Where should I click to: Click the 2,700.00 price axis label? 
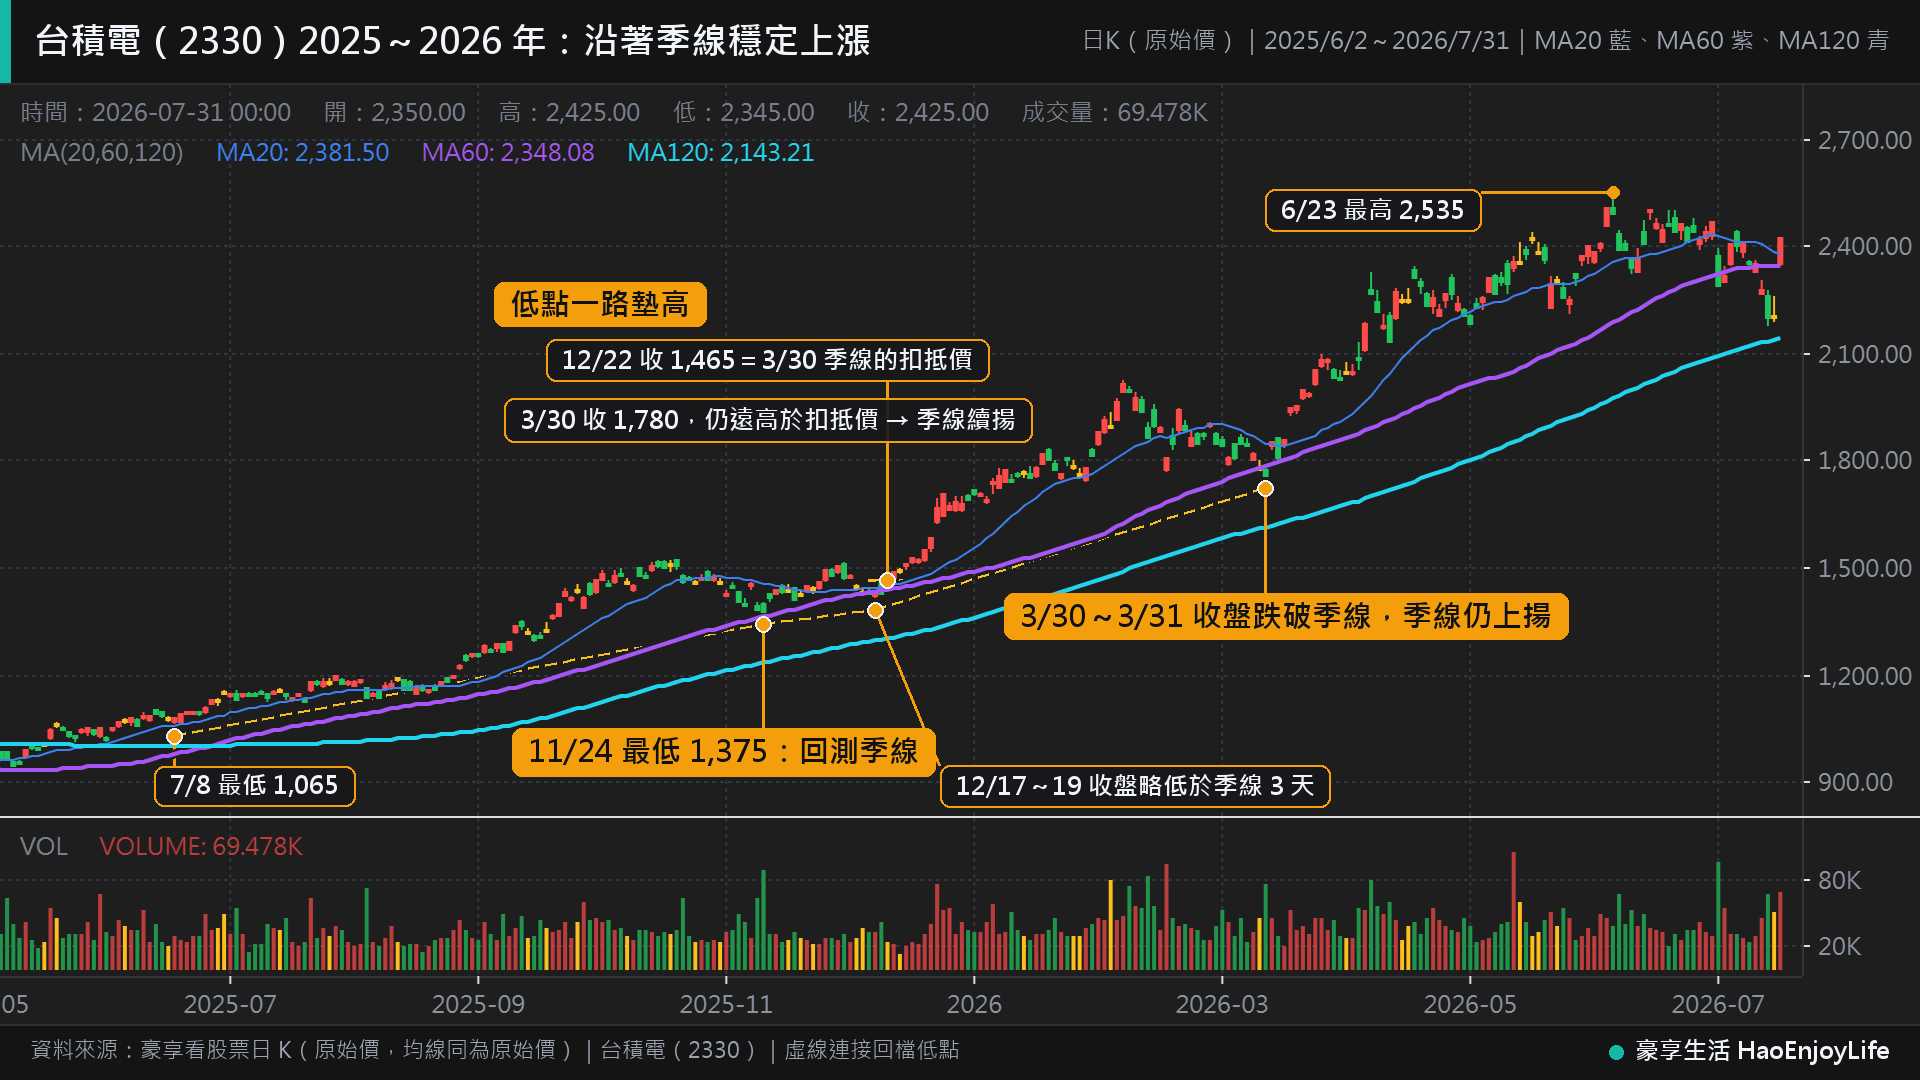[1864, 140]
